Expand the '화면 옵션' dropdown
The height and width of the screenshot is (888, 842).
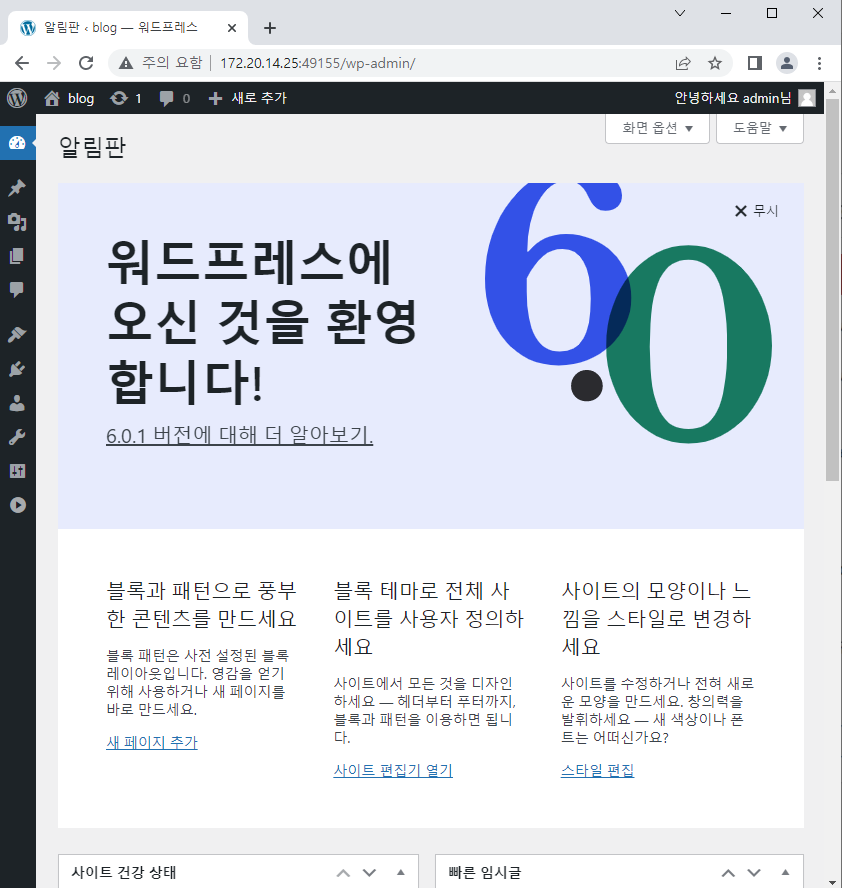click(x=657, y=129)
